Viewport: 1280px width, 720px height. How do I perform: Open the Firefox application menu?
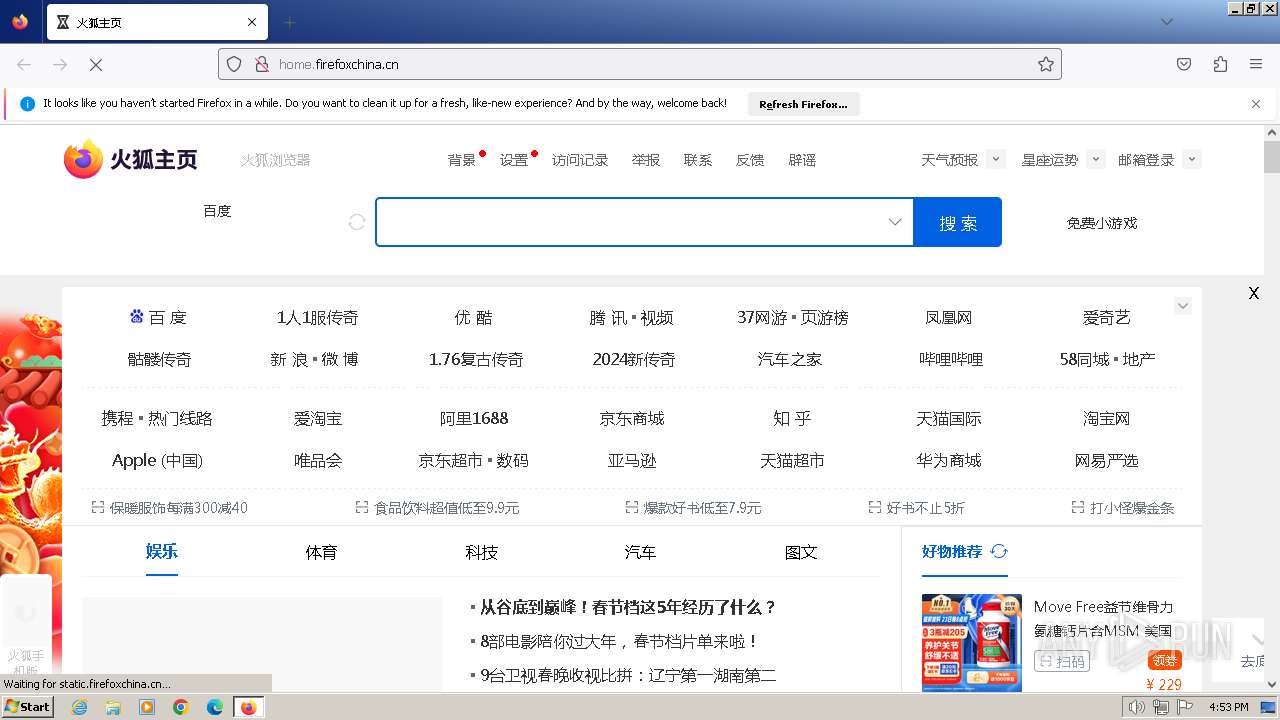pos(1256,64)
